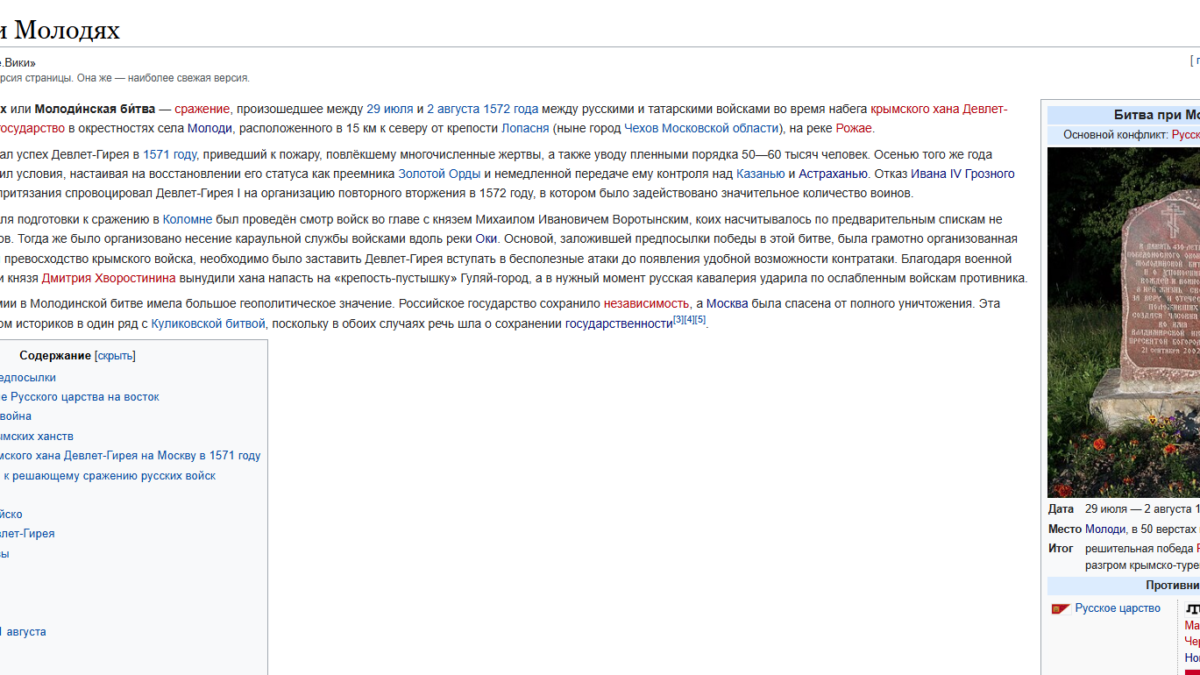Open the contents entry ending "йско"
This screenshot has width=1200, height=675.
click(x=11, y=514)
